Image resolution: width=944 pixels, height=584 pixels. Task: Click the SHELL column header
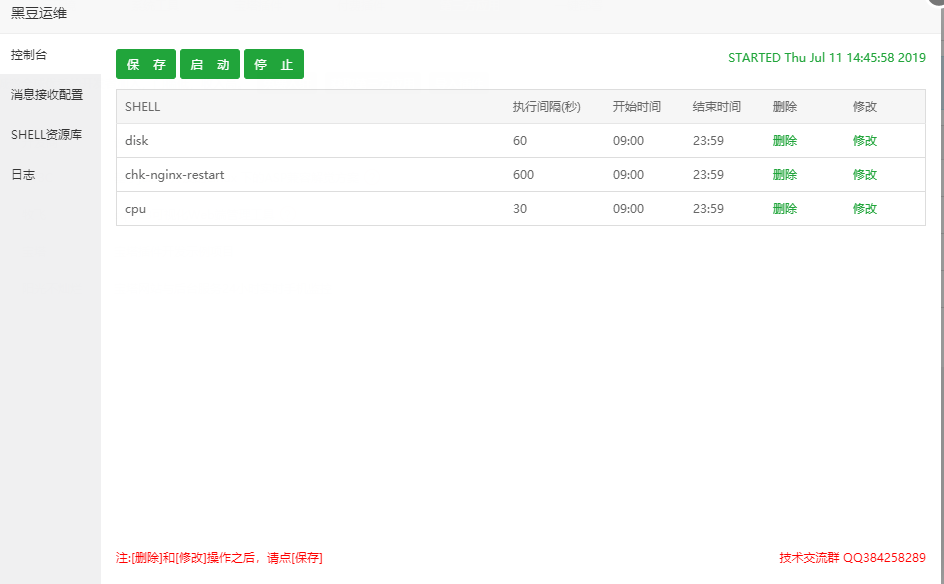click(143, 107)
